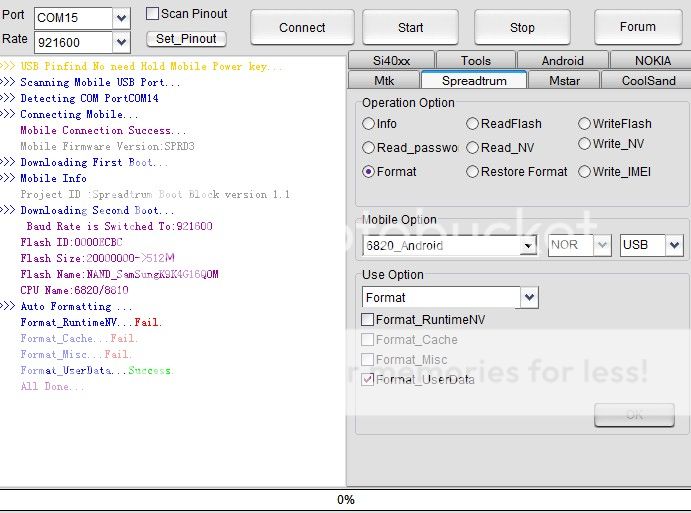Choose the WriteFlash radio option
Screen dimensions: 691x513
point(585,124)
